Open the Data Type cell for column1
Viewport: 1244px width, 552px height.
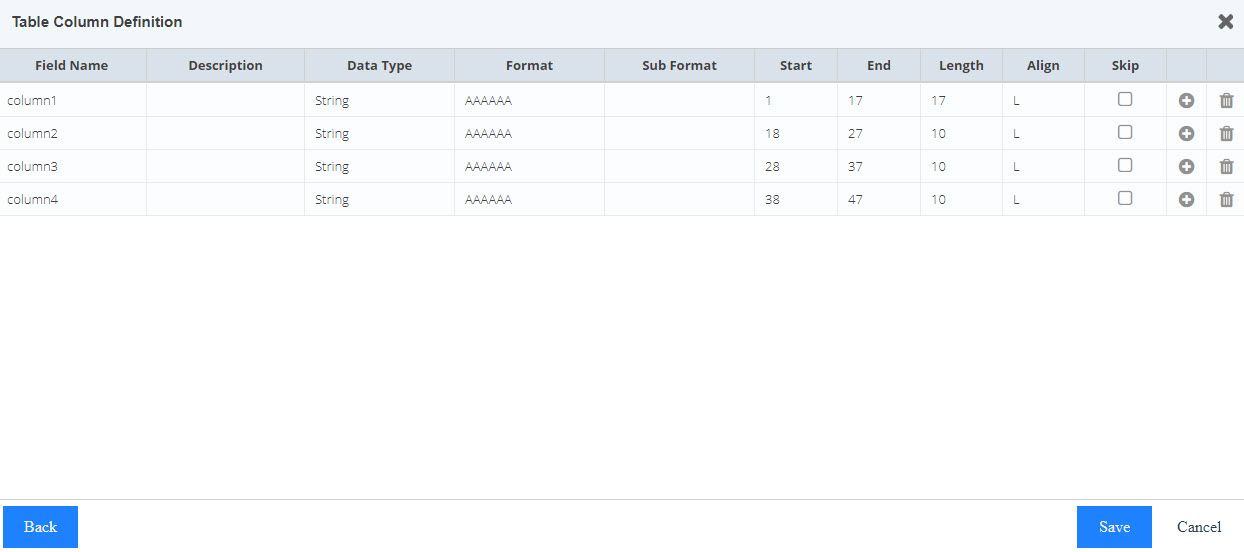pos(379,100)
